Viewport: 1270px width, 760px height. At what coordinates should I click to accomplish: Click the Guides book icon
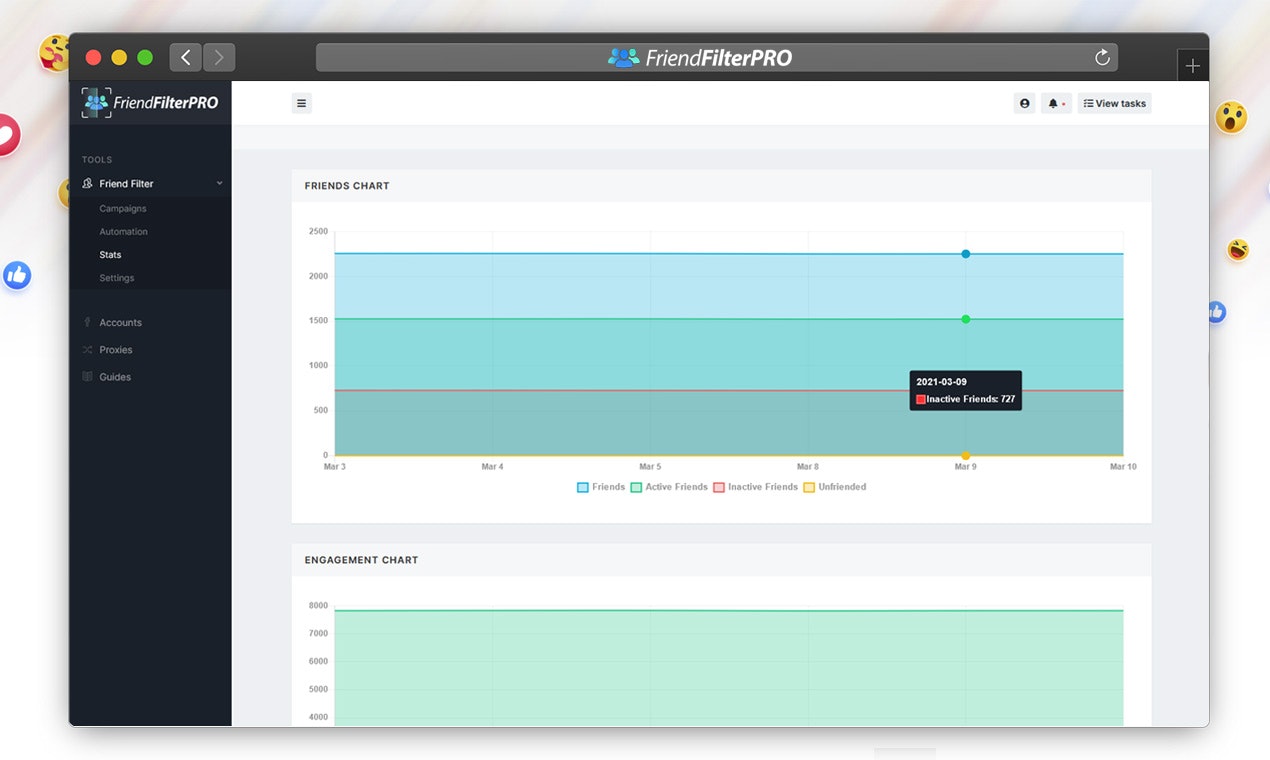[87, 377]
